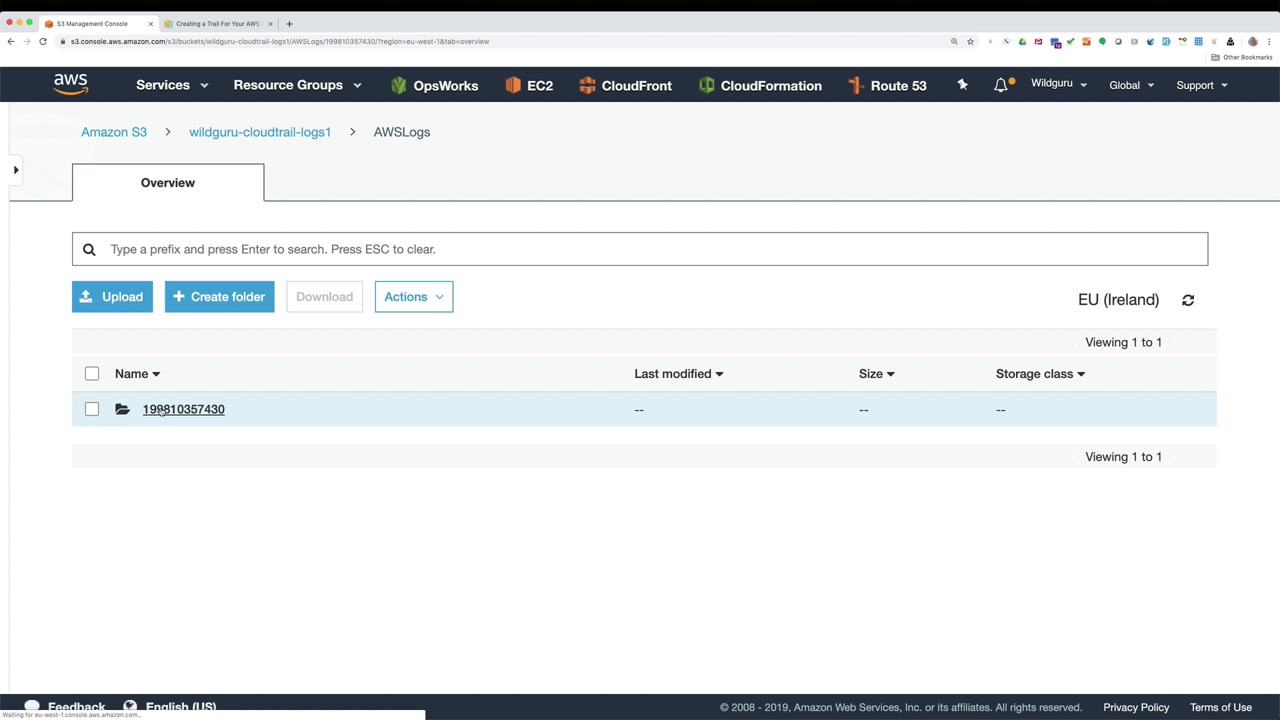1280x720 pixels.
Task: Refresh the S3 object list
Action: 1188,300
